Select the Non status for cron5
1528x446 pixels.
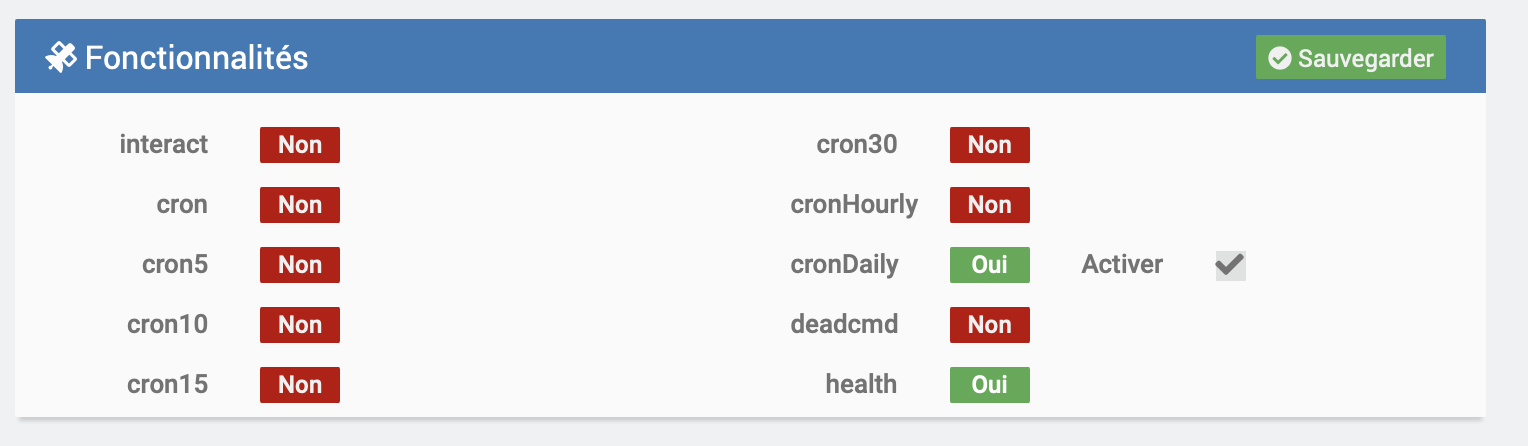(300, 265)
